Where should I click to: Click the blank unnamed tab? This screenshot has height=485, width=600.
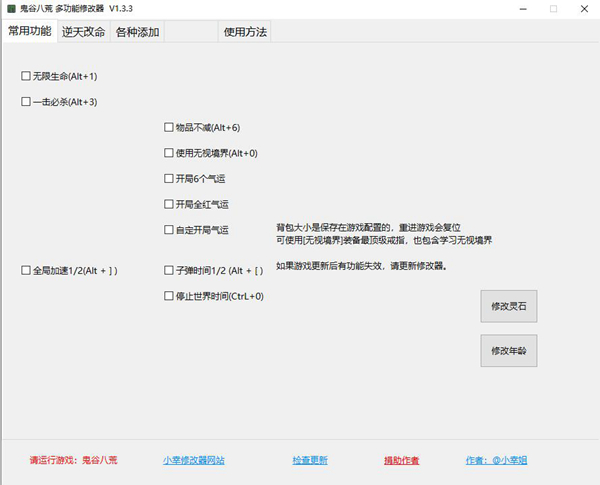click(191, 32)
